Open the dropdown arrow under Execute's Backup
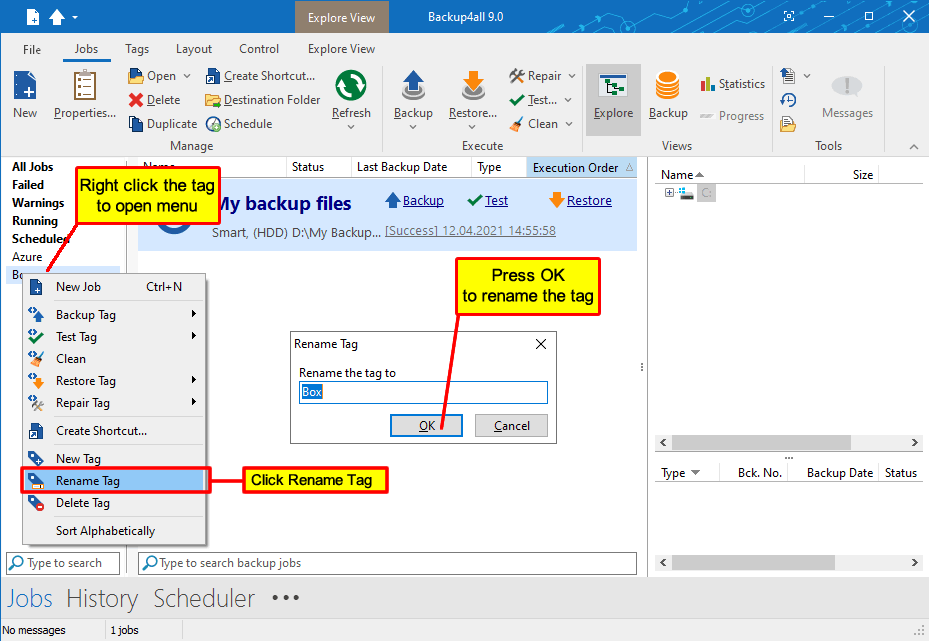Viewport: 929px width, 641px height. point(413,127)
